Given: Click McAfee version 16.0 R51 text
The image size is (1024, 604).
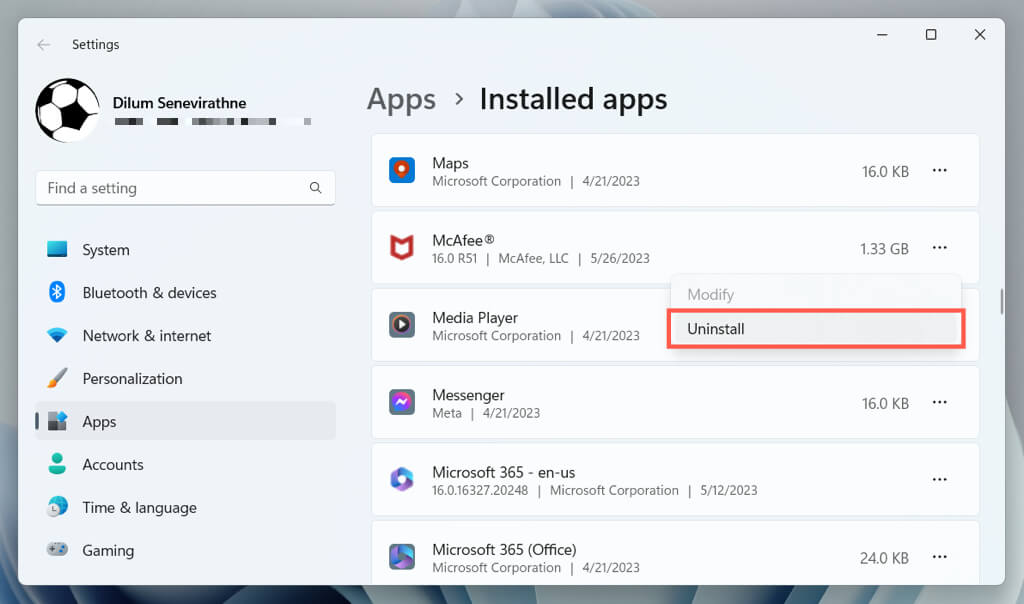Looking at the screenshot, I should (x=455, y=259).
